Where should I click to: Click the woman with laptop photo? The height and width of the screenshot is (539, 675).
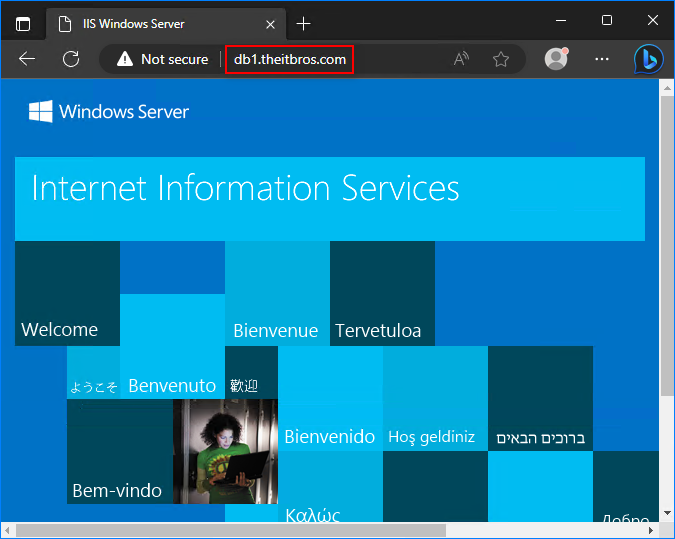point(225,452)
